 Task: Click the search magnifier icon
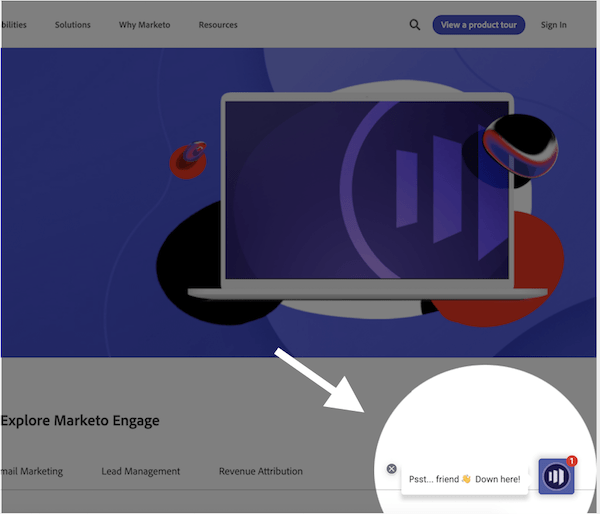pos(415,25)
